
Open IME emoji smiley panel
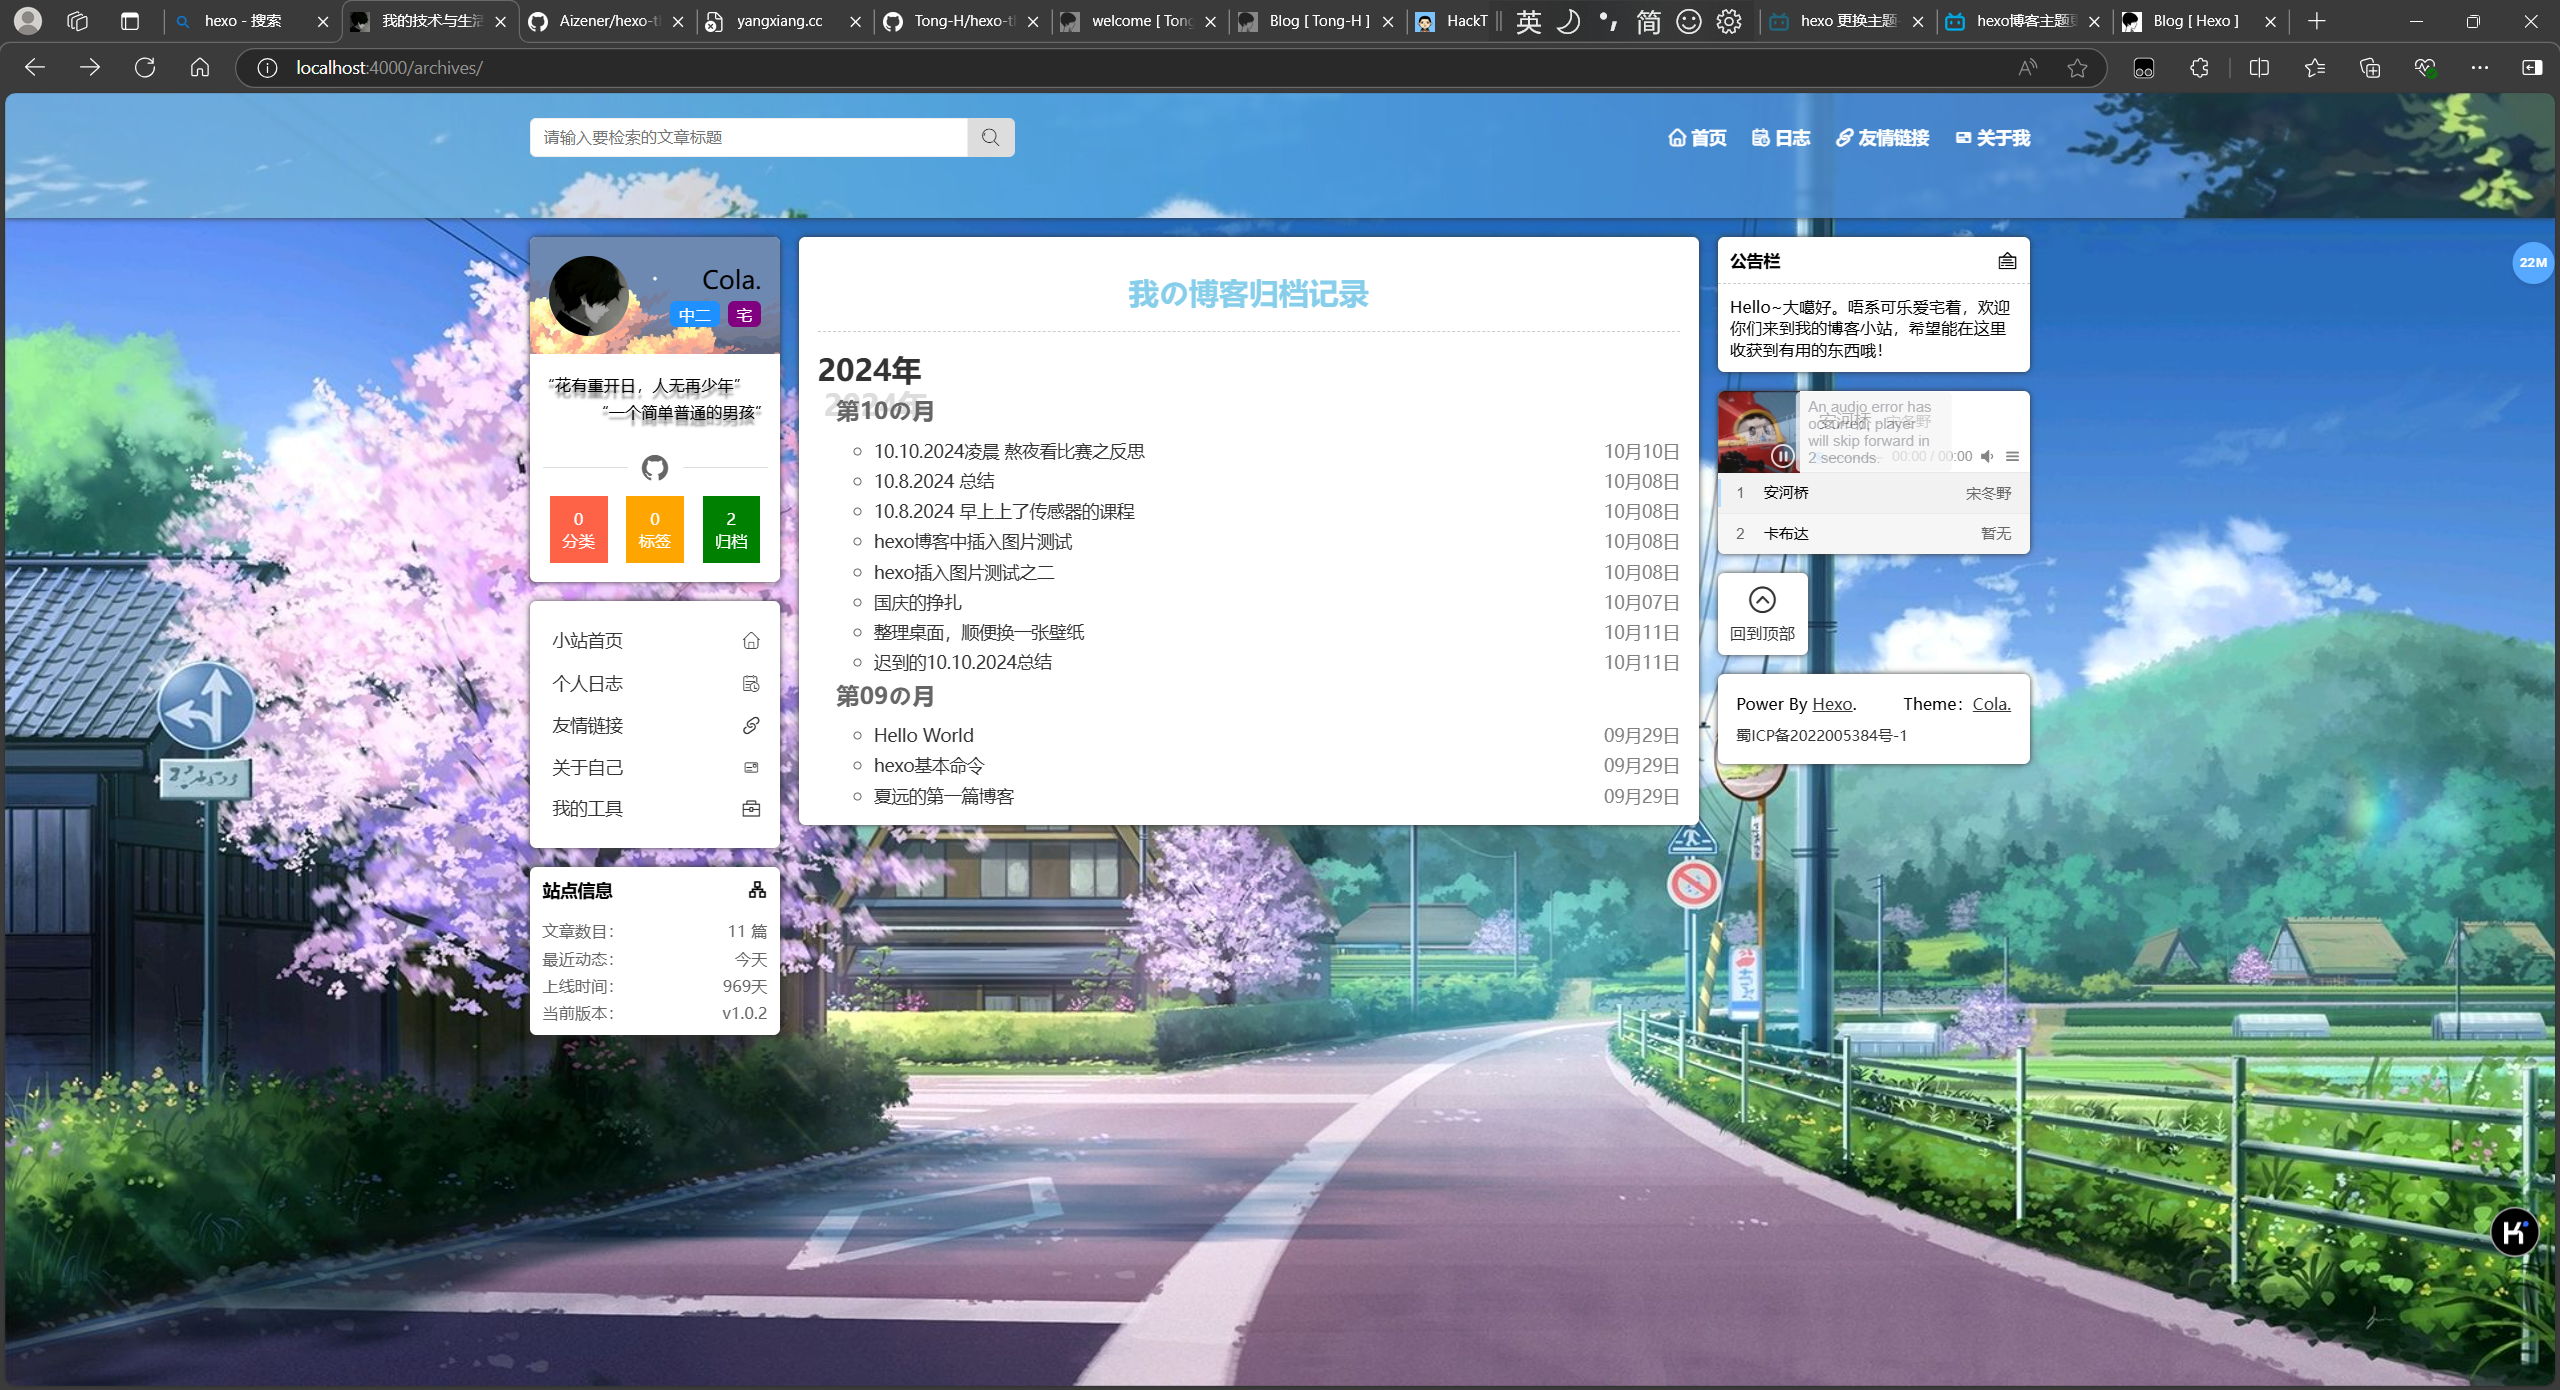[1688, 22]
